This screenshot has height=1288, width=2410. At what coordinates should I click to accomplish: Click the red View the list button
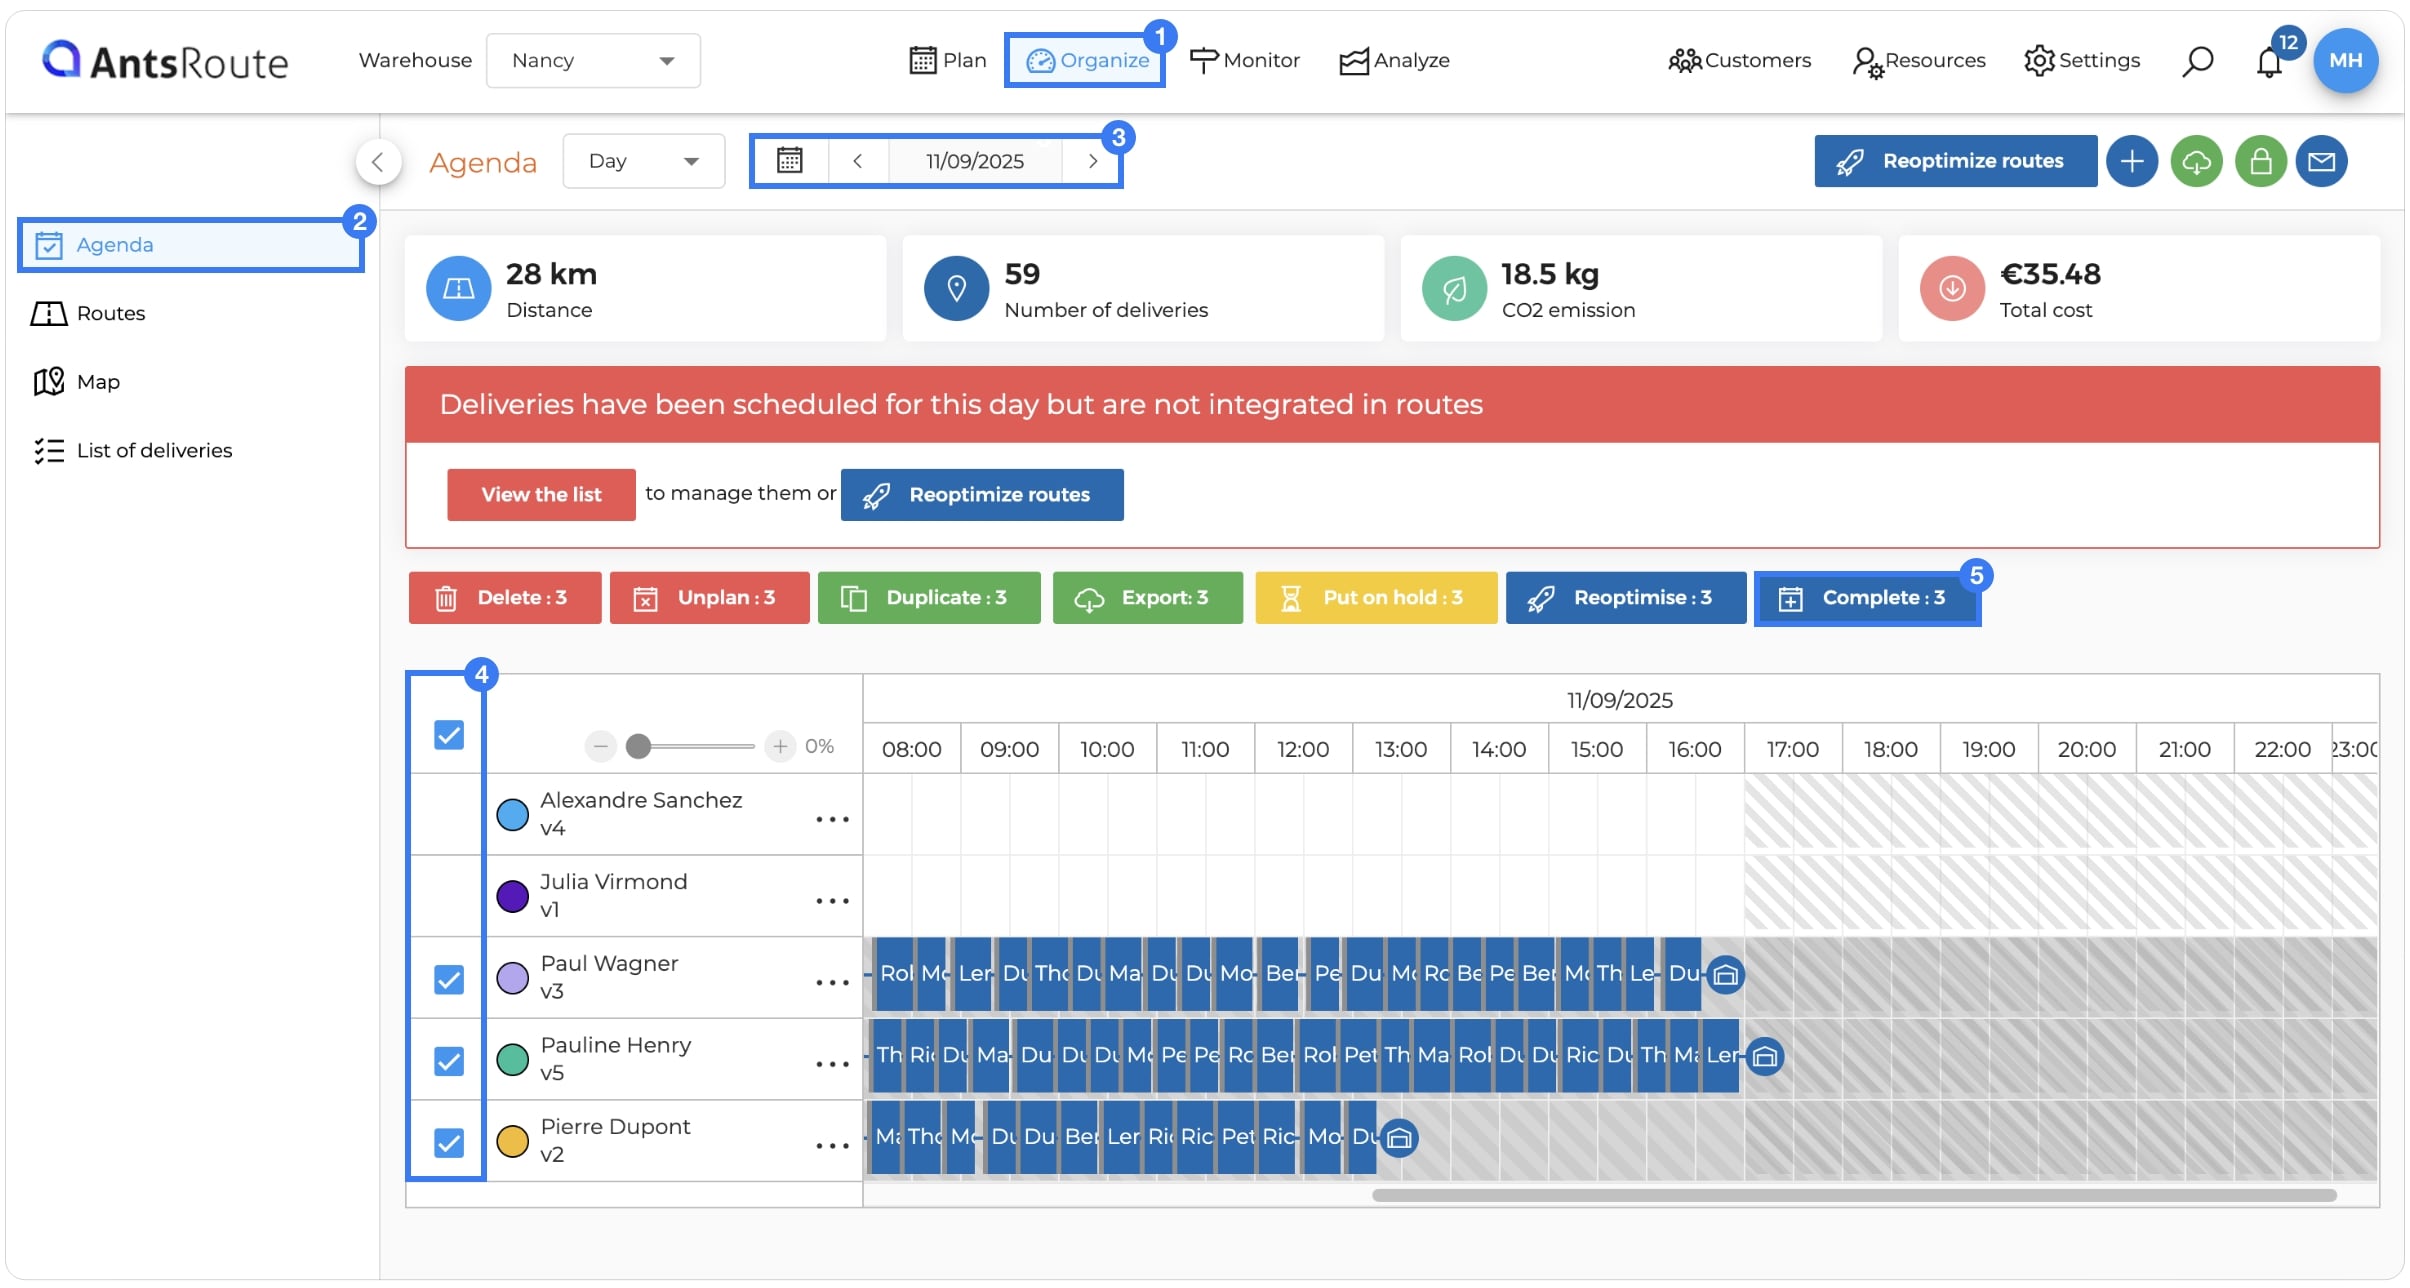coord(541,494)
